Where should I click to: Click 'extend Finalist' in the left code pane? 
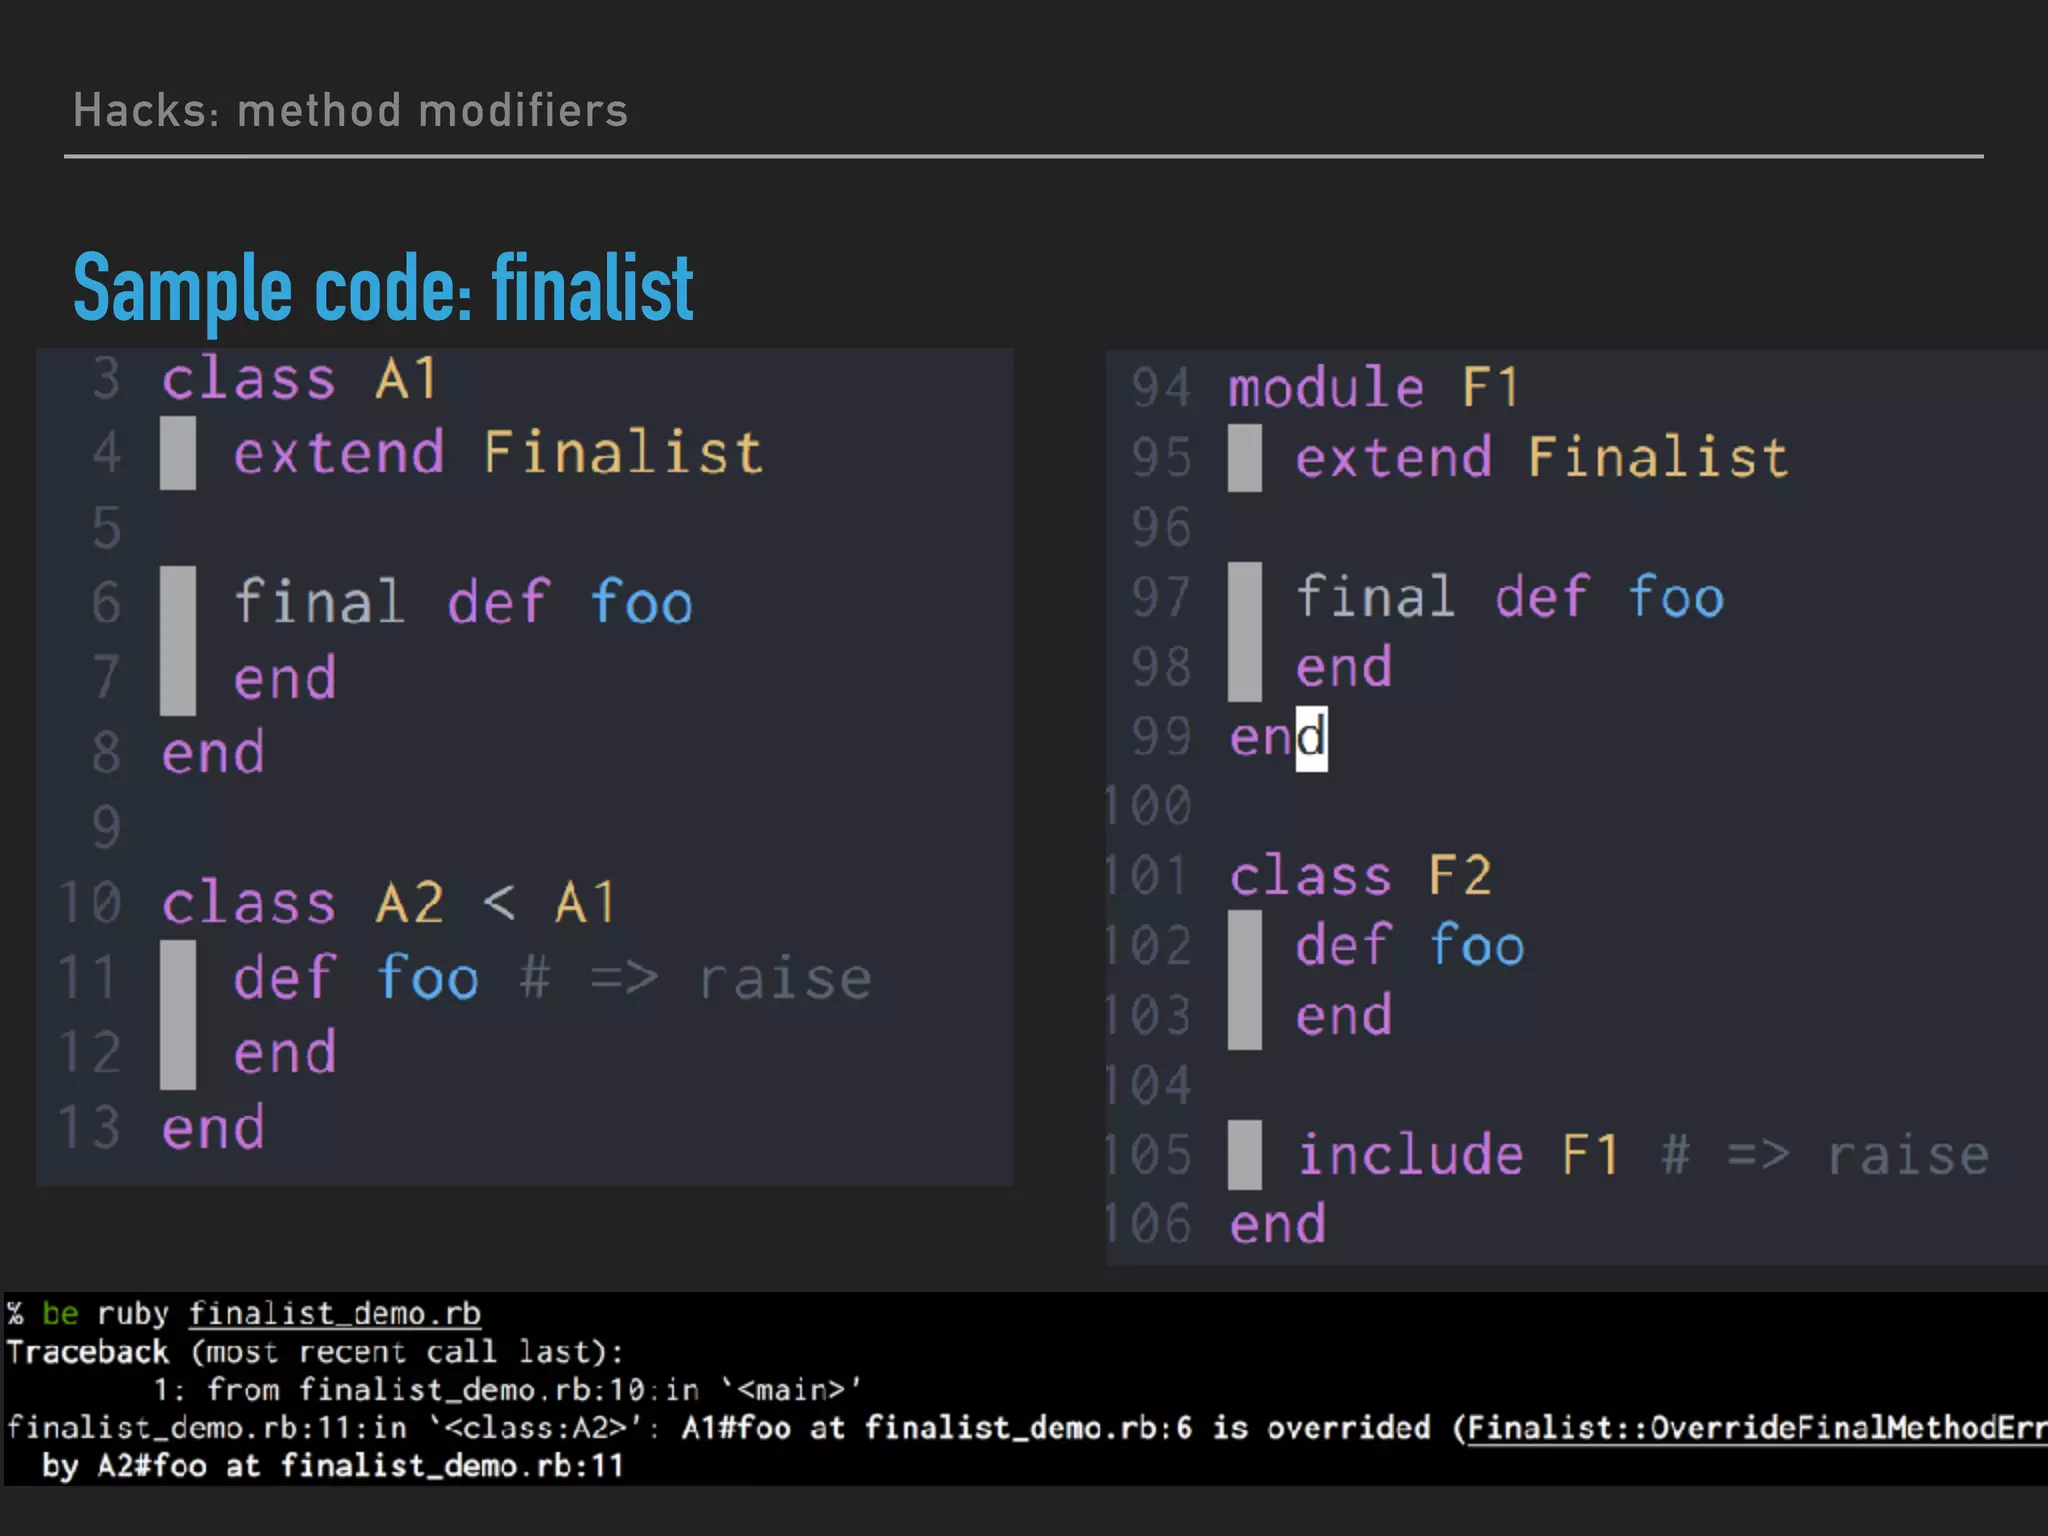[497, 453]
